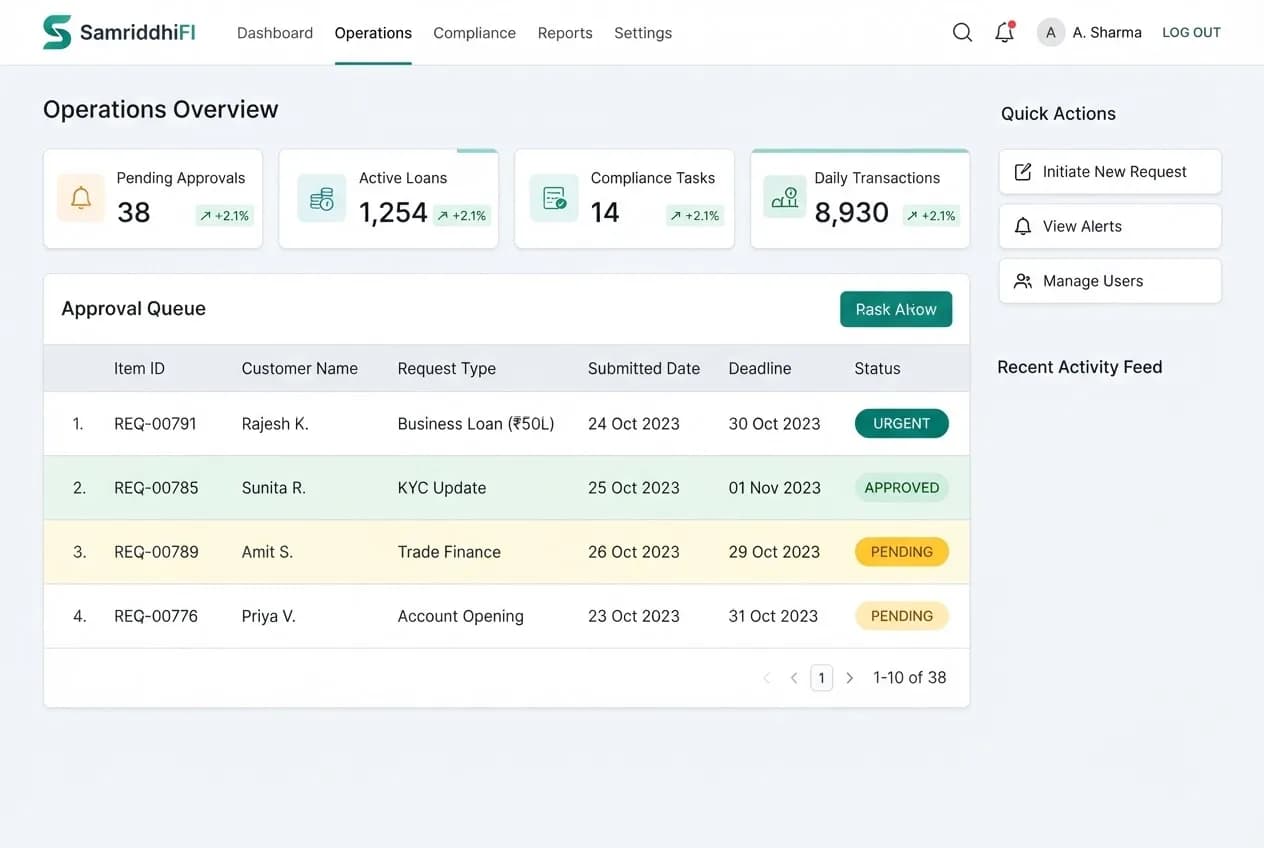Click item ID REQ-00776
Screen dimensions: 1264x848
156,616
